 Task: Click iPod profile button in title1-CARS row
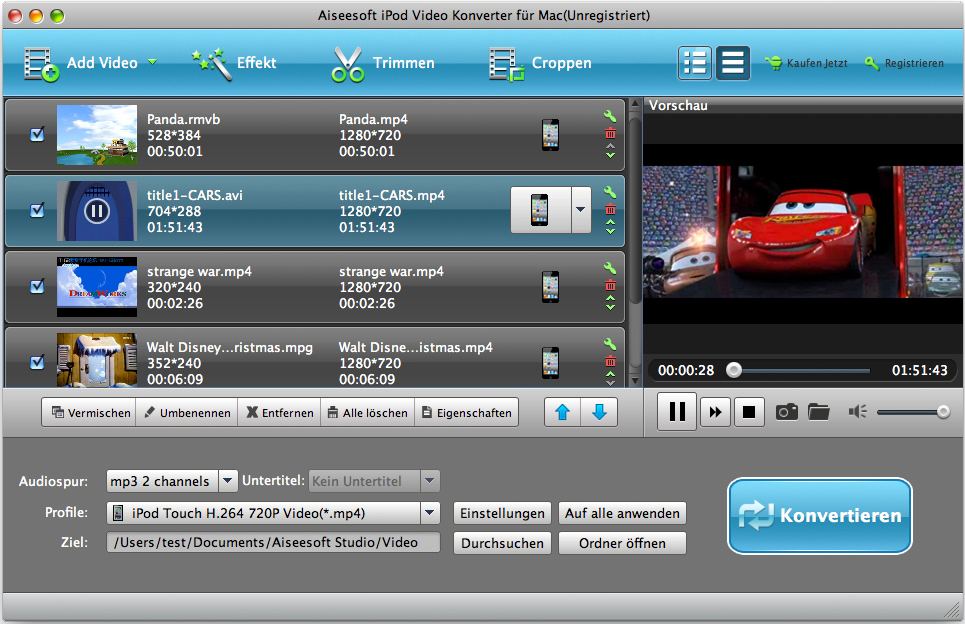pos(540,210)
